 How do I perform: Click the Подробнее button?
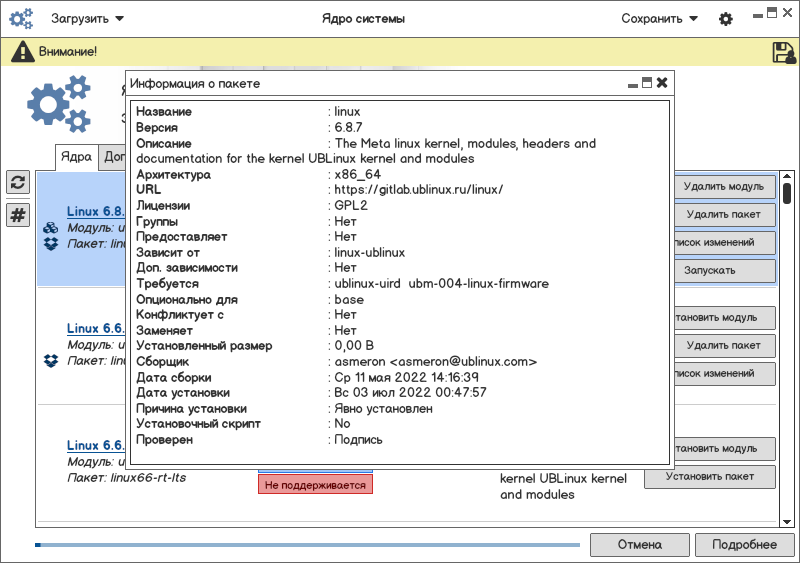tap(744, 545)
